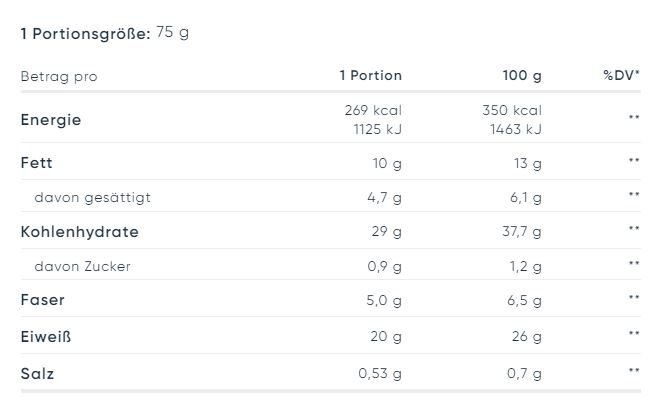This screenshot has height=401, width=660.
Task: Select the Kohlenhydrate row label
Action: 80,232
